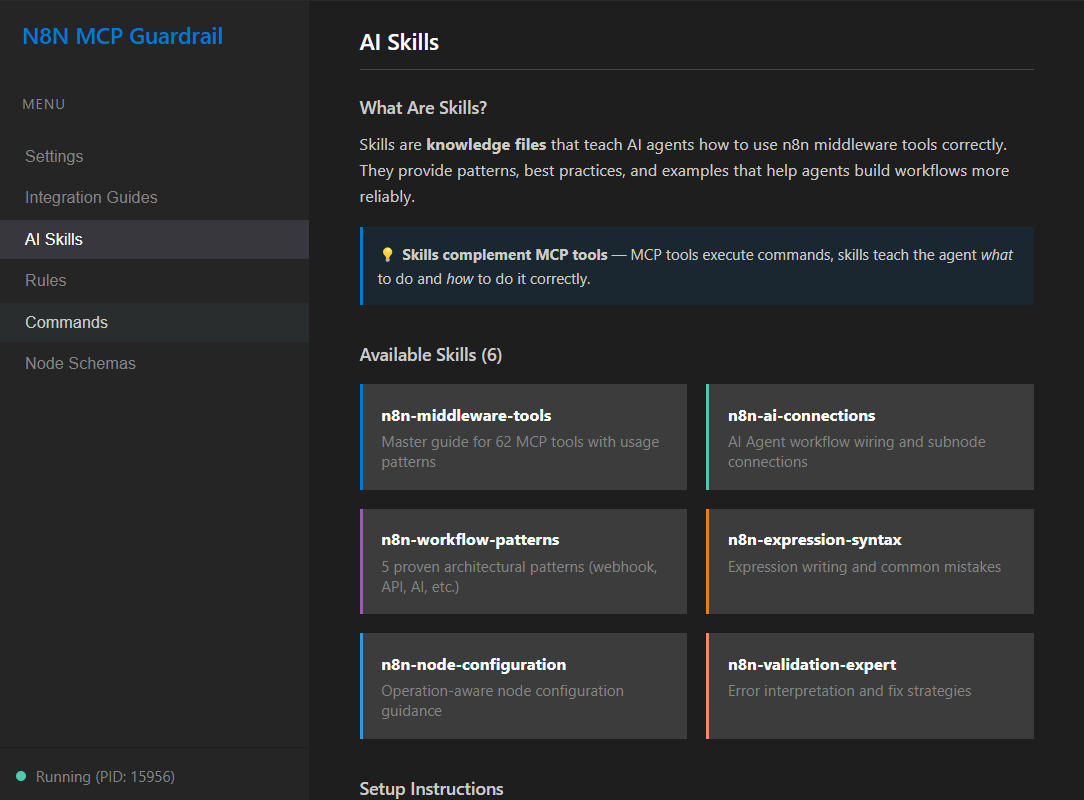Open the n8n-validation-expert skill card
Image resolution: width=1084 pixels, height=800 pixels.
[x=869, y=686]
